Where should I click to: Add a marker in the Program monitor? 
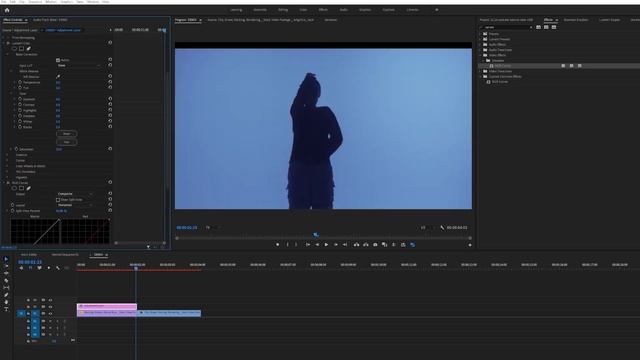point(278,244)
